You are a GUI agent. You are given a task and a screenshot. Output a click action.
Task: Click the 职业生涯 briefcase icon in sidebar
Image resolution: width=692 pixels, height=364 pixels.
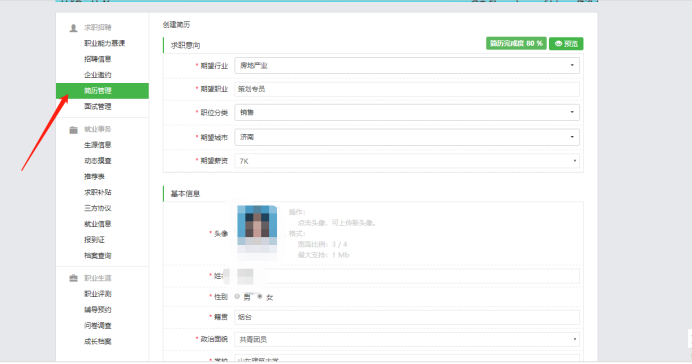[73, 278]
